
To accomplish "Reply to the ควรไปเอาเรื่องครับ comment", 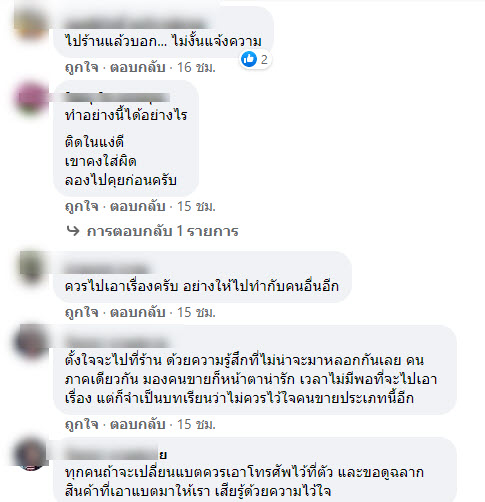I will 138,312.
